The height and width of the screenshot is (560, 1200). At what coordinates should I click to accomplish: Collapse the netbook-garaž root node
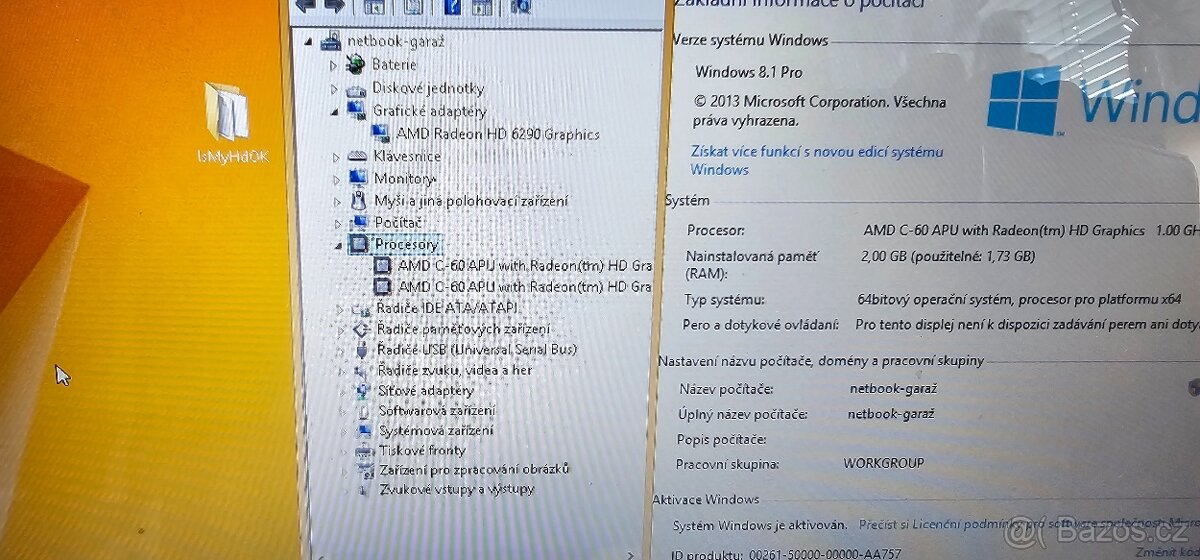[308, 43]
